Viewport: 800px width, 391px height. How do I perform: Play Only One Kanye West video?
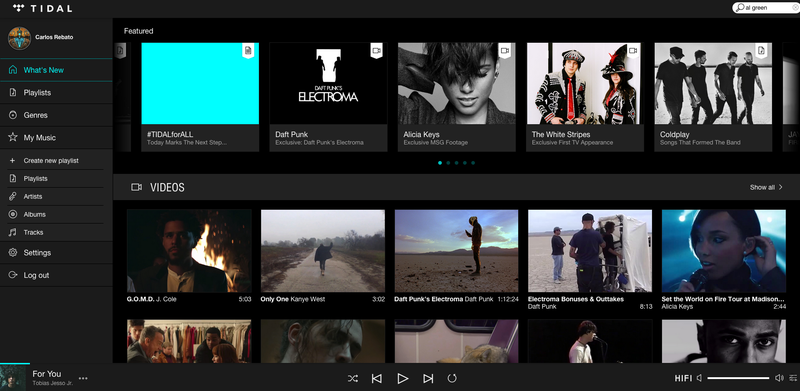pyautogui.click(x=323, y=251)
